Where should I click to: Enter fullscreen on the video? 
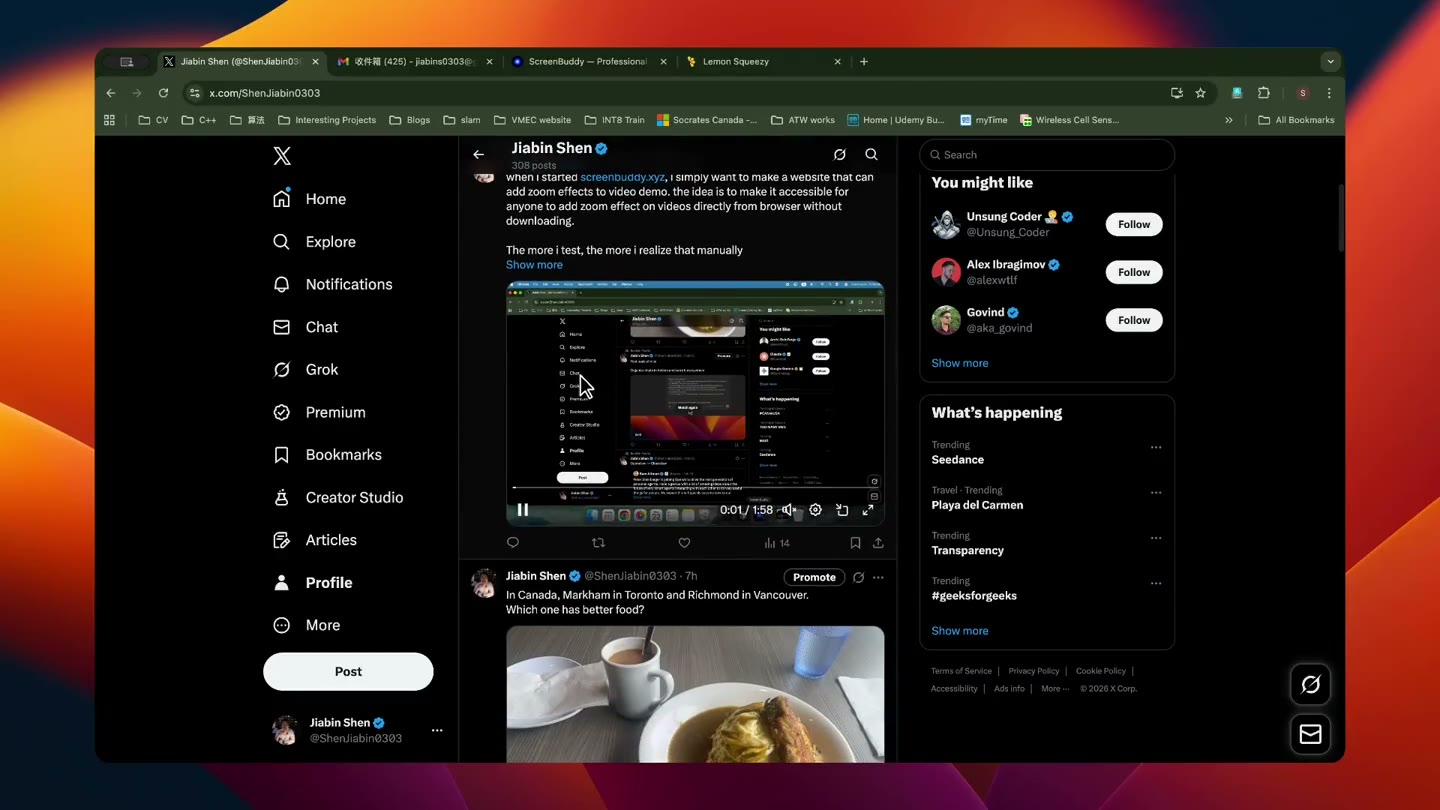[x=868, y=510]
